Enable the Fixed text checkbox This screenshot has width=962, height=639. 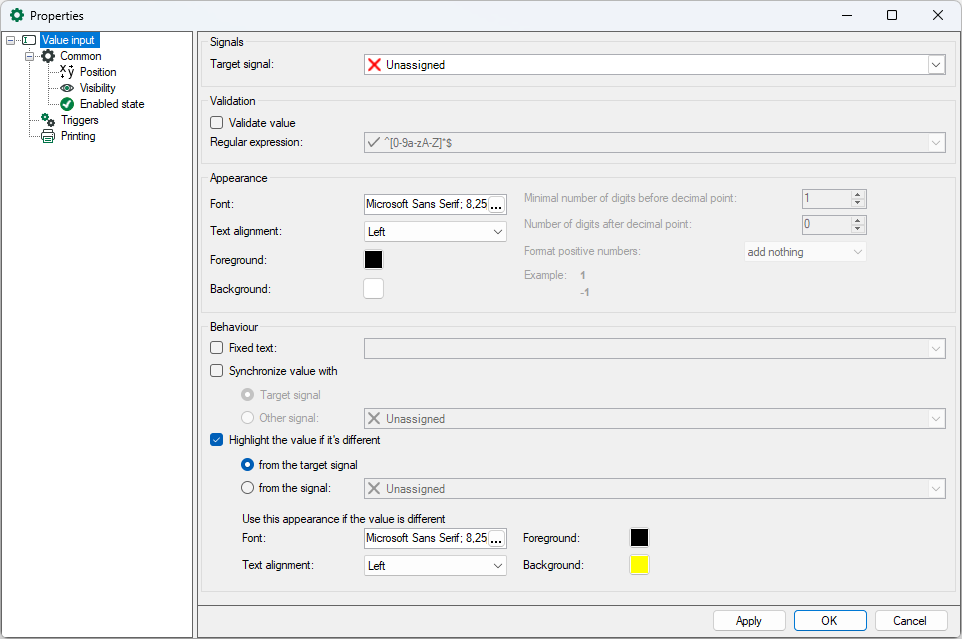[x=217, y=348]
